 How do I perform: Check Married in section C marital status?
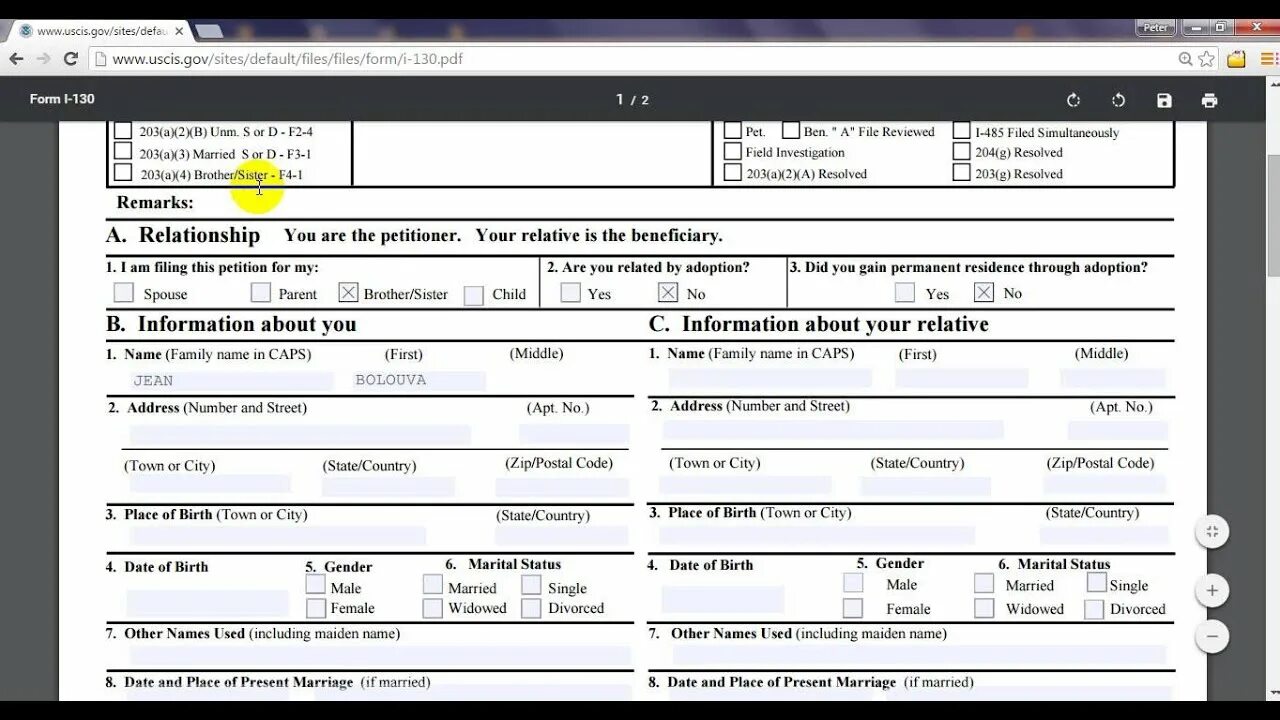[984, 583]
